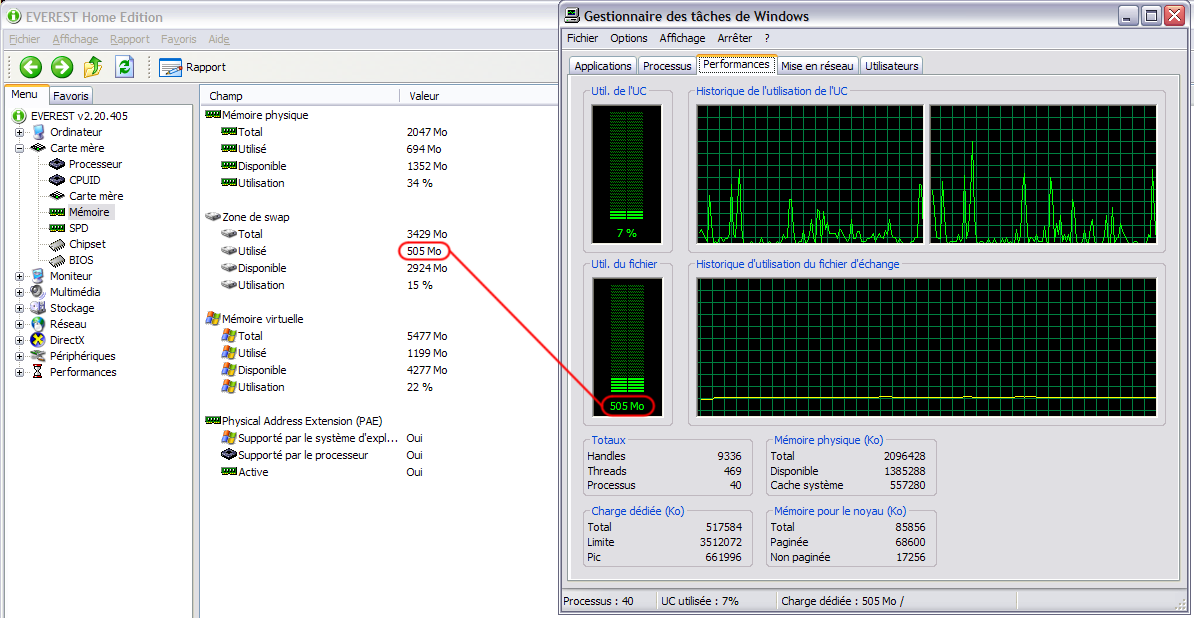Expand the Stockage tree node
Image resolution: width=1194 pixels, height=618 pixels.
[x=20, y=308]
